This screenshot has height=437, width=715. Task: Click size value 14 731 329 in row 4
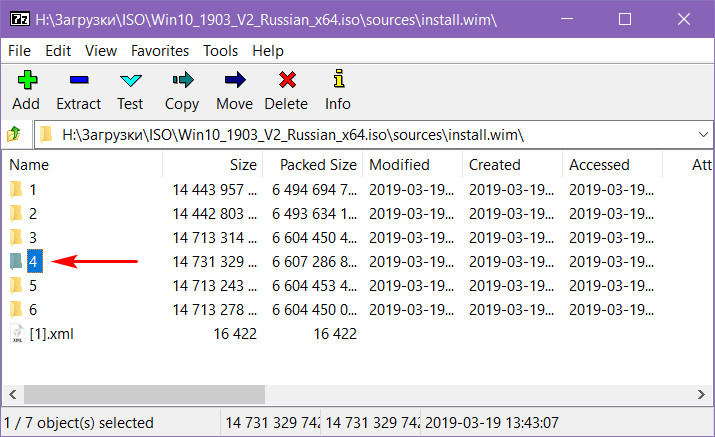[x=214, y=262]
